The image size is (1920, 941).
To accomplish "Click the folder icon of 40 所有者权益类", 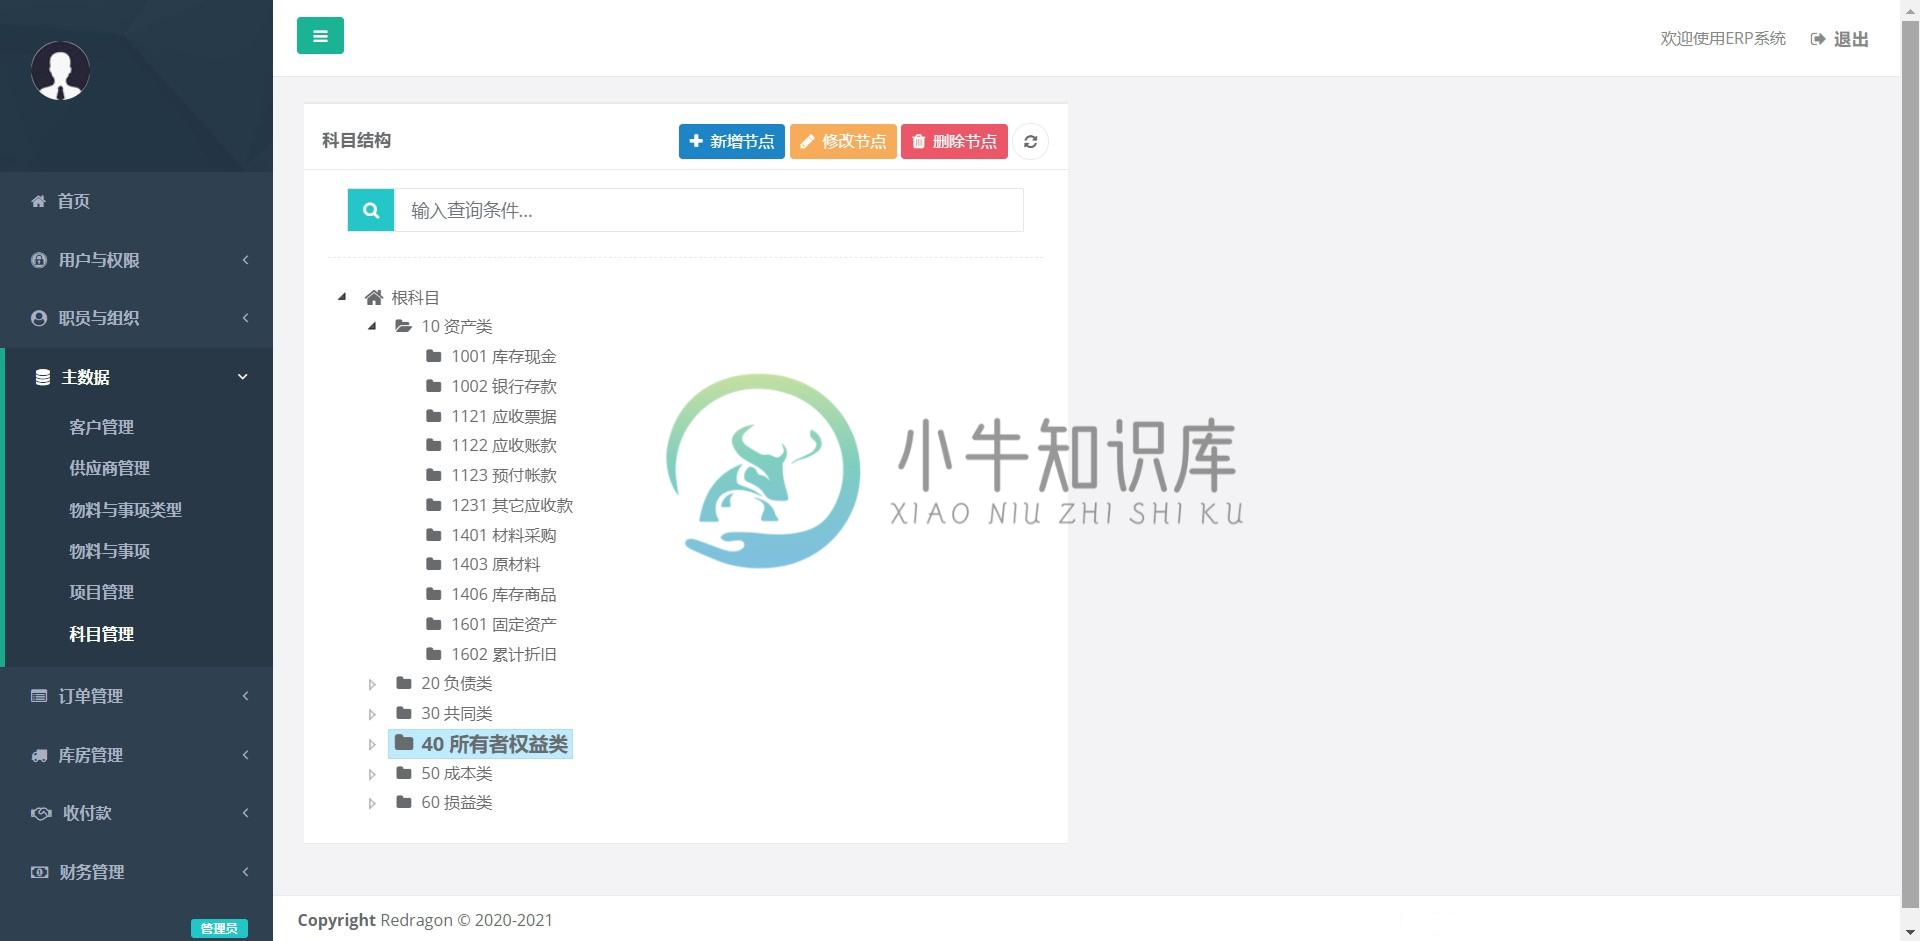I will click(404, 743).
